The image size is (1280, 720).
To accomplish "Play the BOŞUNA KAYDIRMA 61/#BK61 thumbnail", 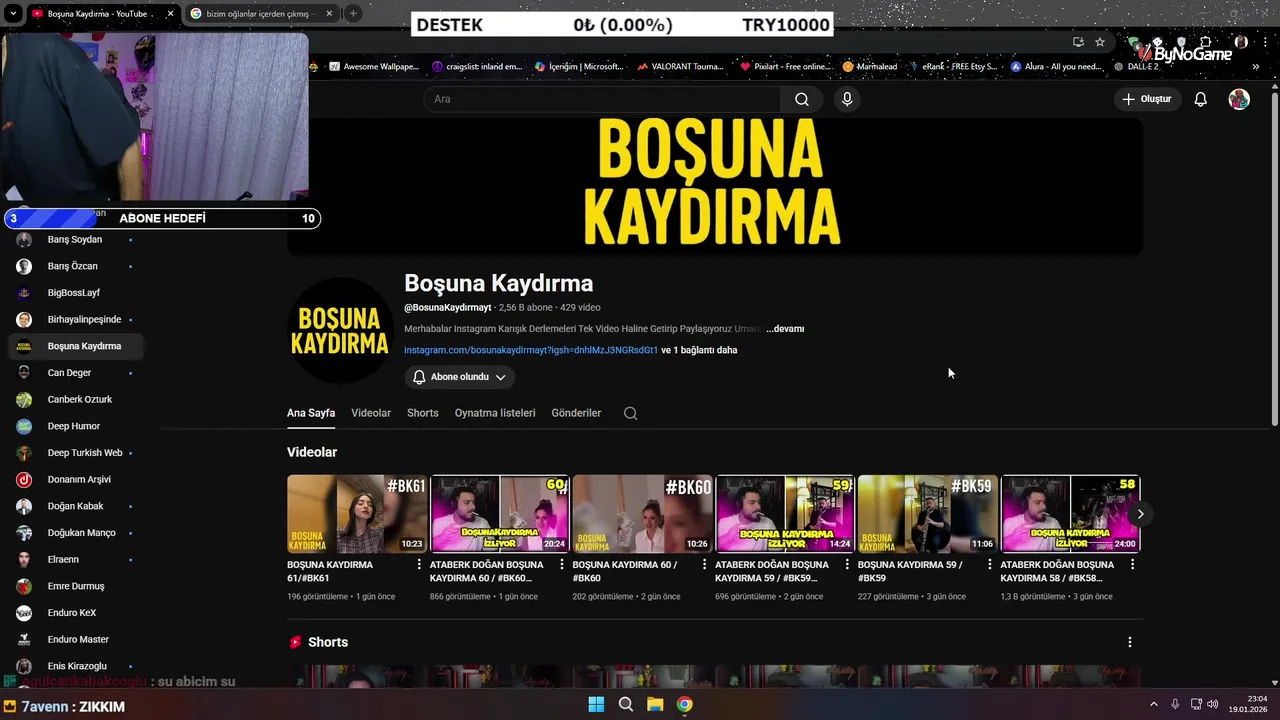I will (x=357, y=514).
